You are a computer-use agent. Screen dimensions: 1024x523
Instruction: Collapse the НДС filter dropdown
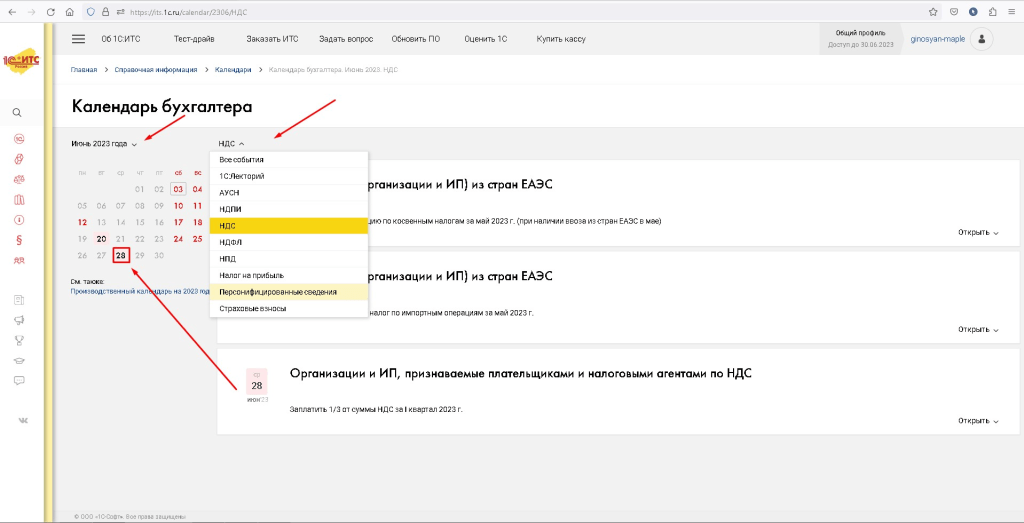point(231,144)
